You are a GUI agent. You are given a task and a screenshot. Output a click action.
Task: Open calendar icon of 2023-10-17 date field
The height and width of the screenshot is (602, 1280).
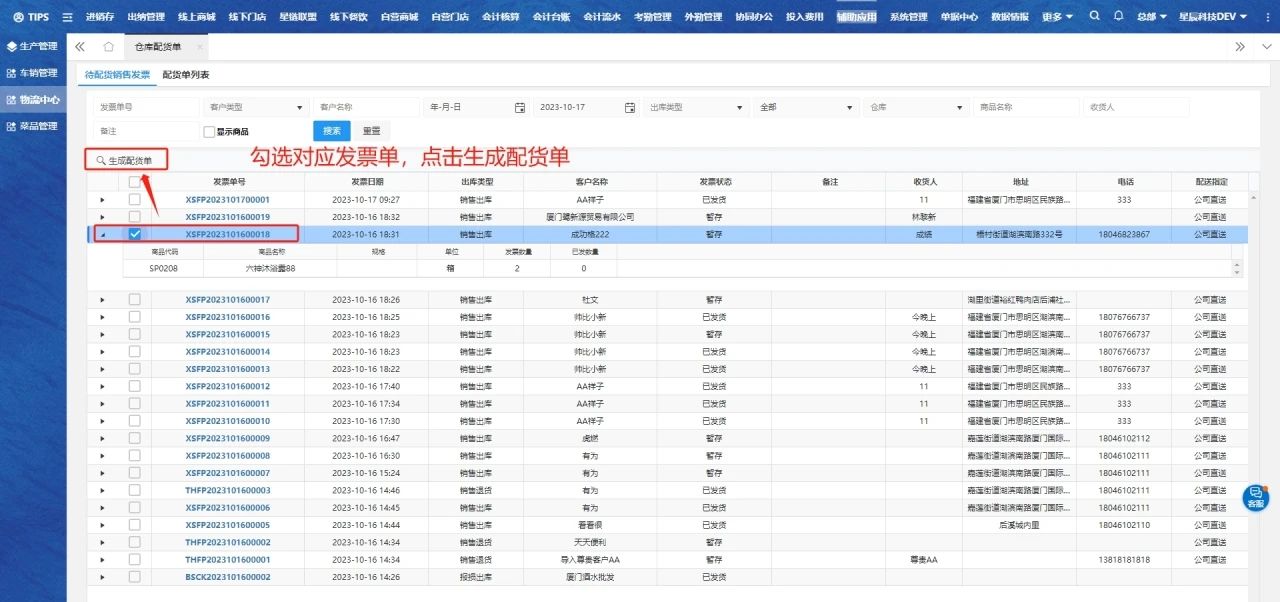click(x=630, y=108)
